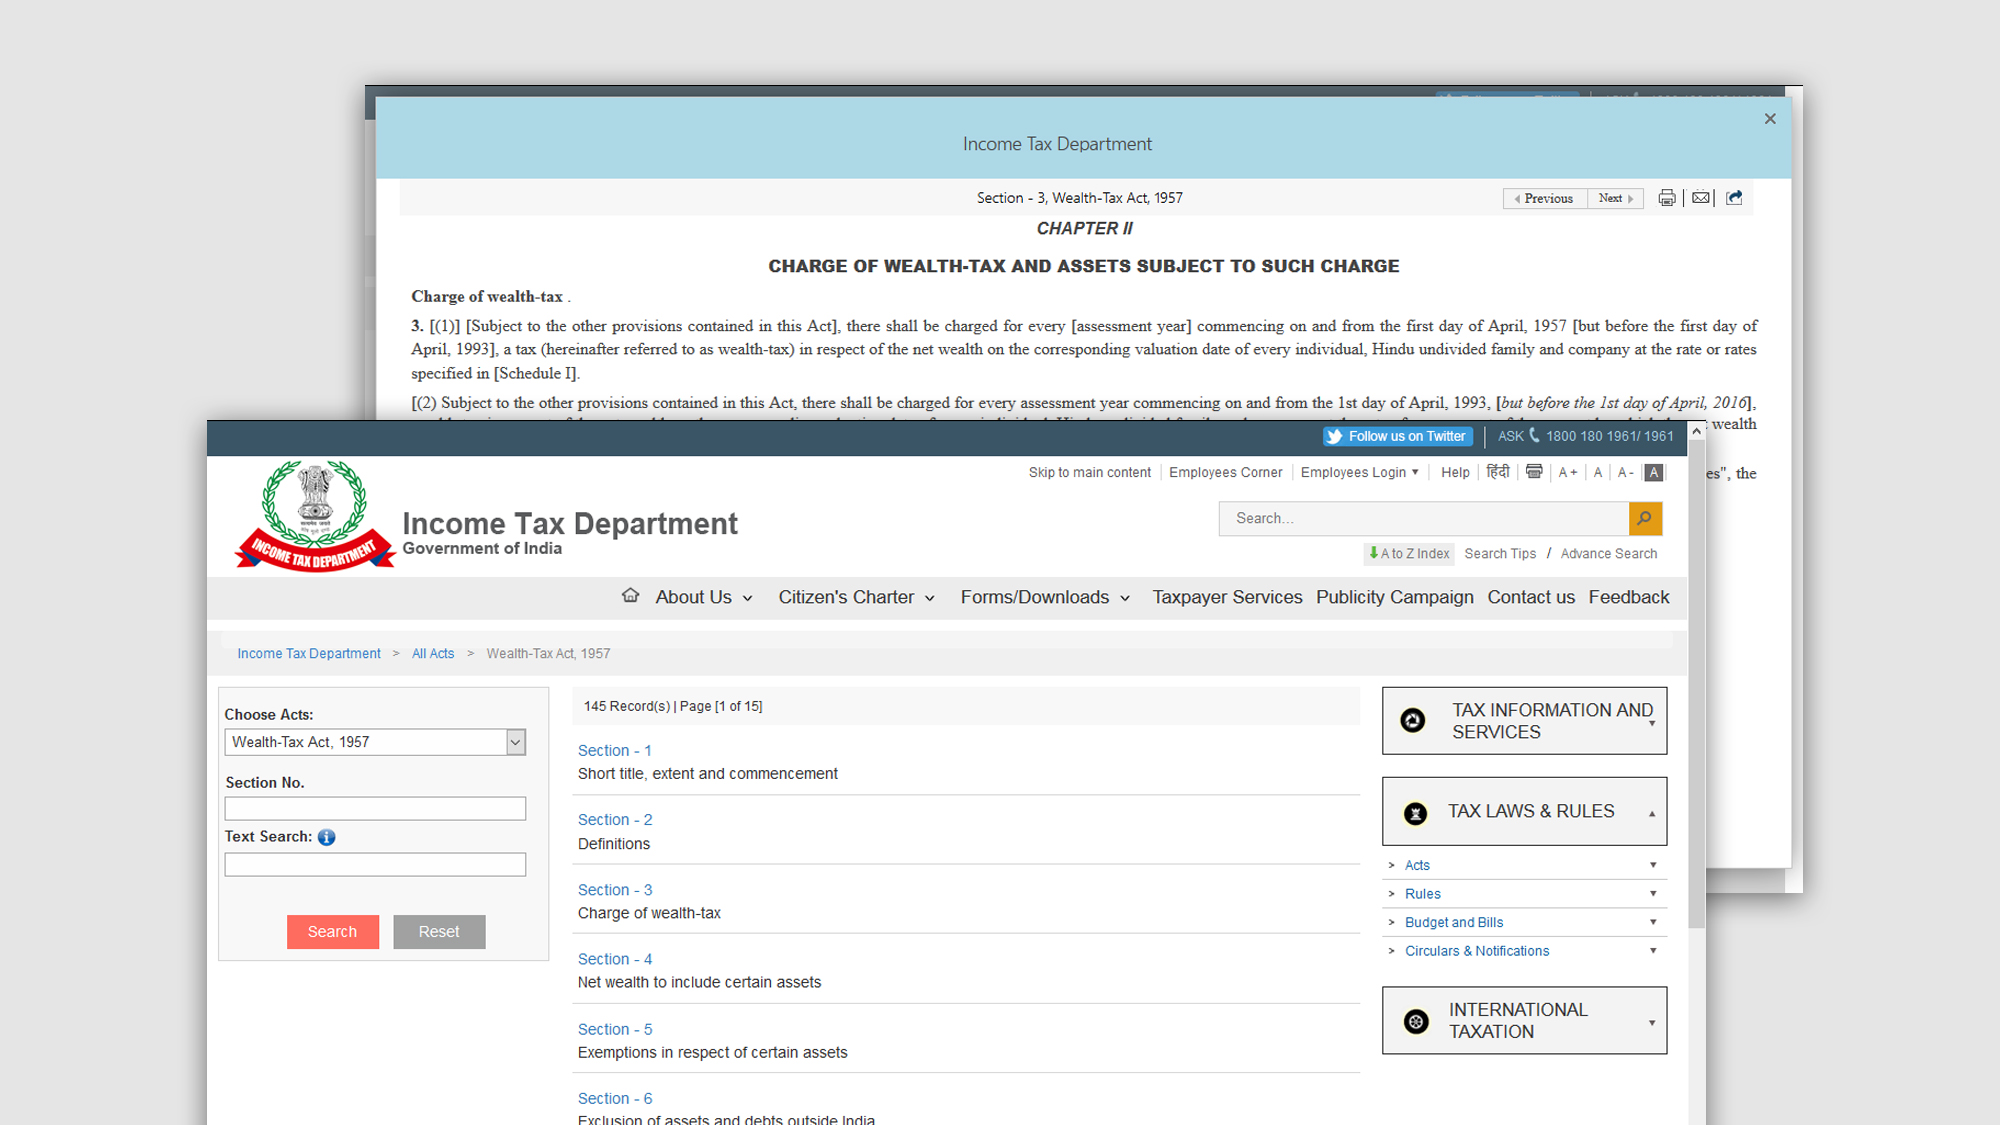Viewport: 2000px width, 1125px height.
Task: Print the Section 3 document
Action: (x=1666, y=198)
